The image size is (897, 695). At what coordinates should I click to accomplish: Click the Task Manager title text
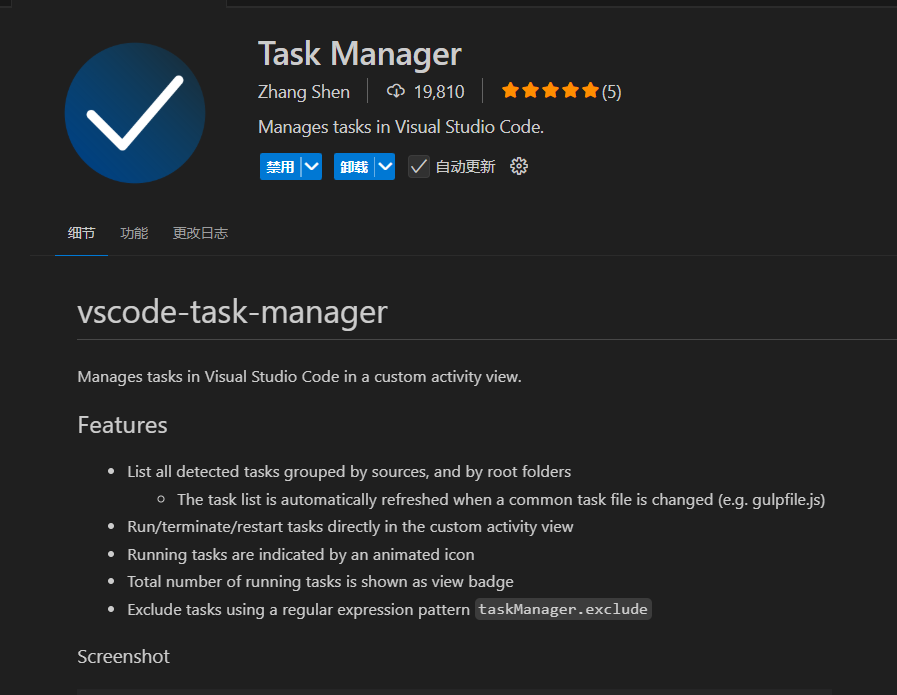[360, 54]
